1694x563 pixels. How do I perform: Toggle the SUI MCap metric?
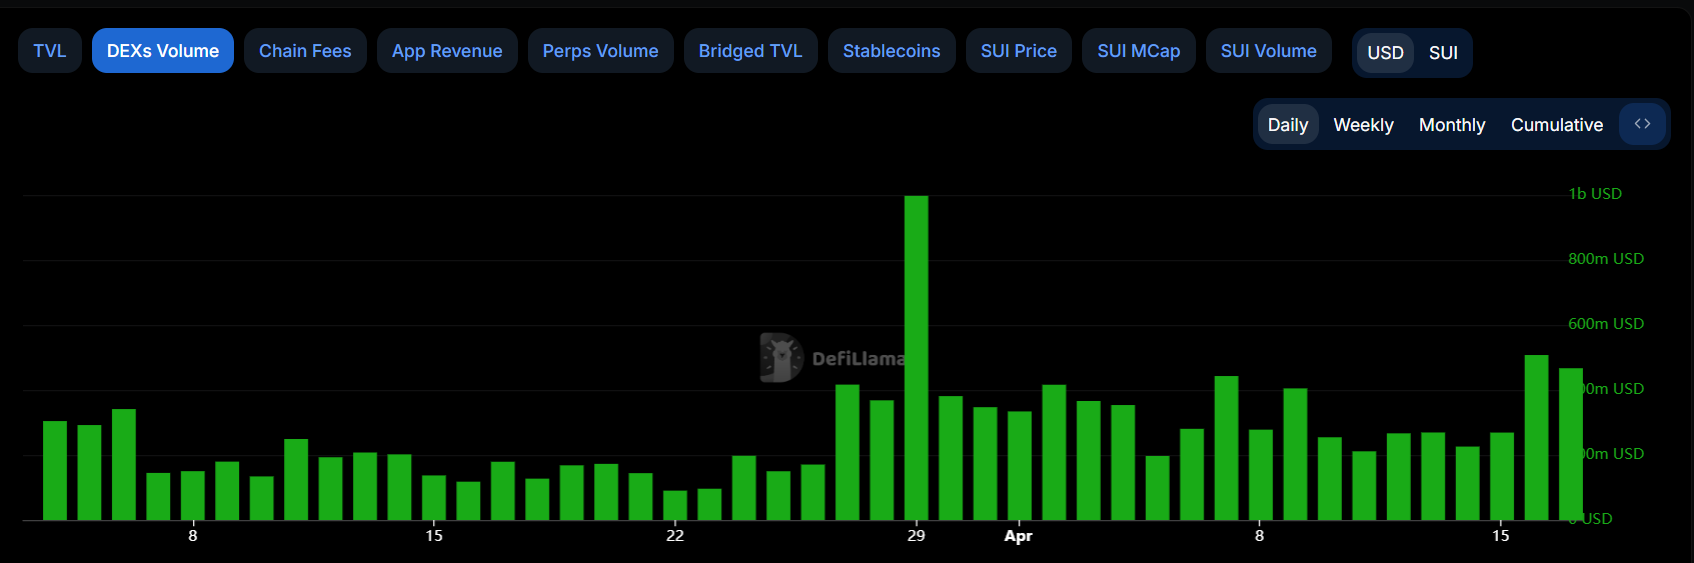[1138, 51]
